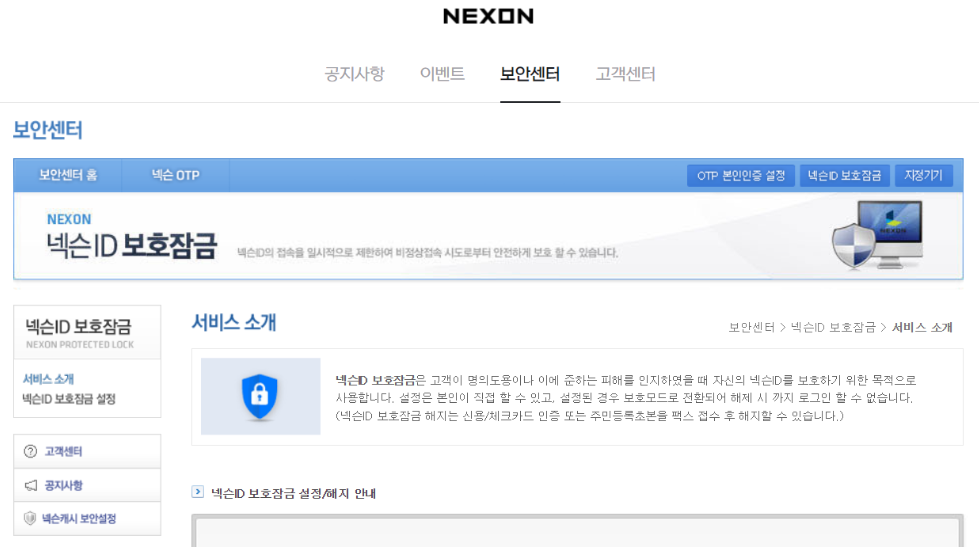Select the 보안센터 top navigation tab
The width and height of the screenshot is (979, 552).
pyautogui.click(x=530, y=74)
